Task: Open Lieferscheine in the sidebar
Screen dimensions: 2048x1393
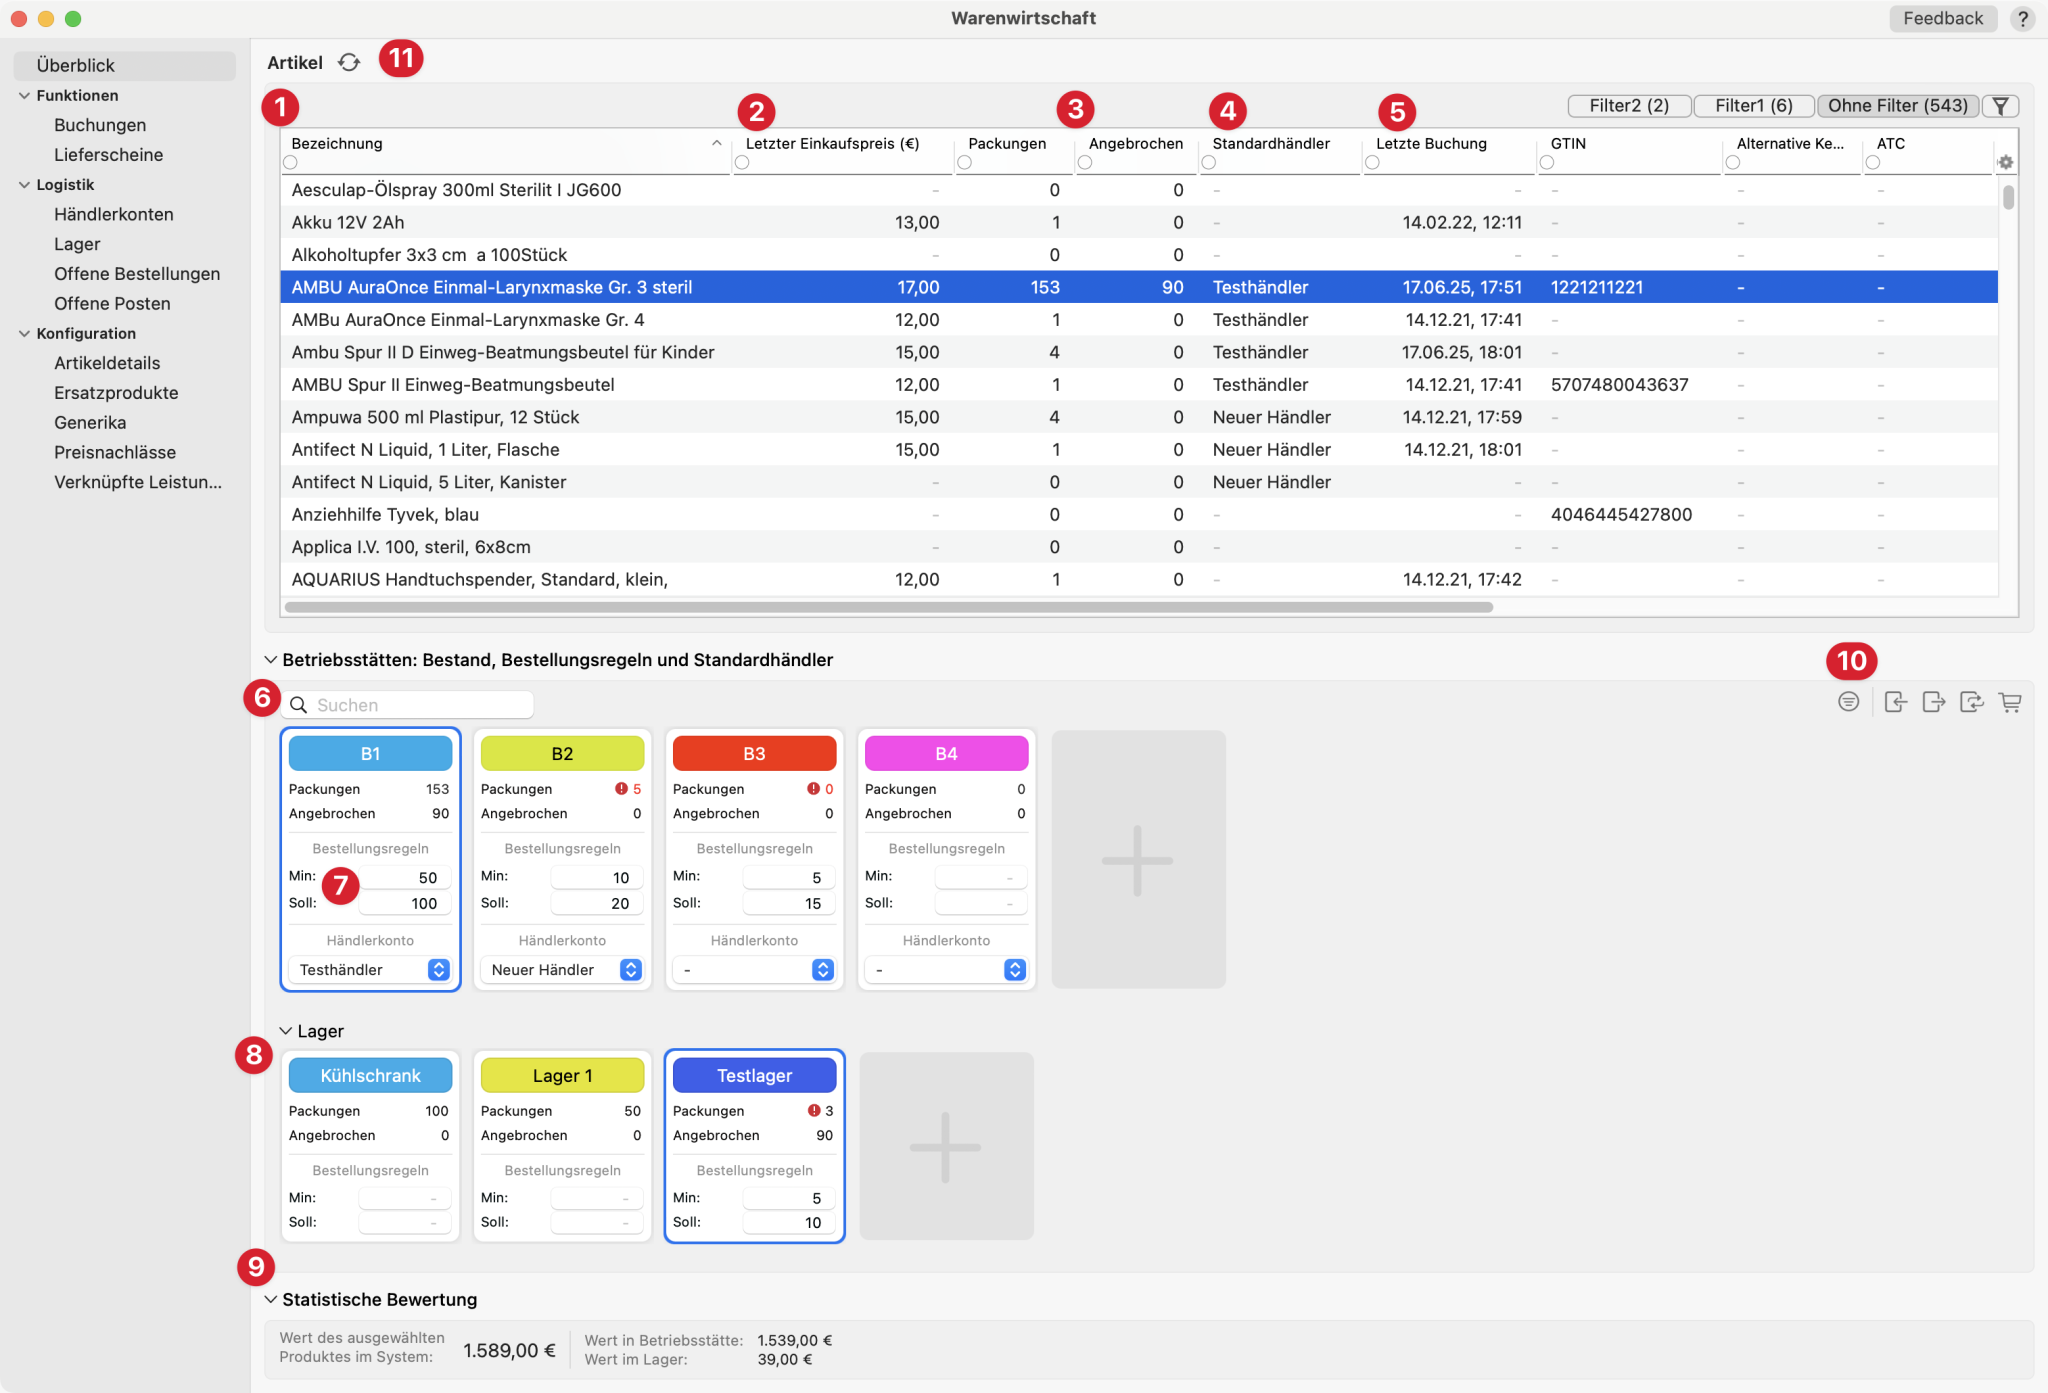Action: (x=108, y=155)
